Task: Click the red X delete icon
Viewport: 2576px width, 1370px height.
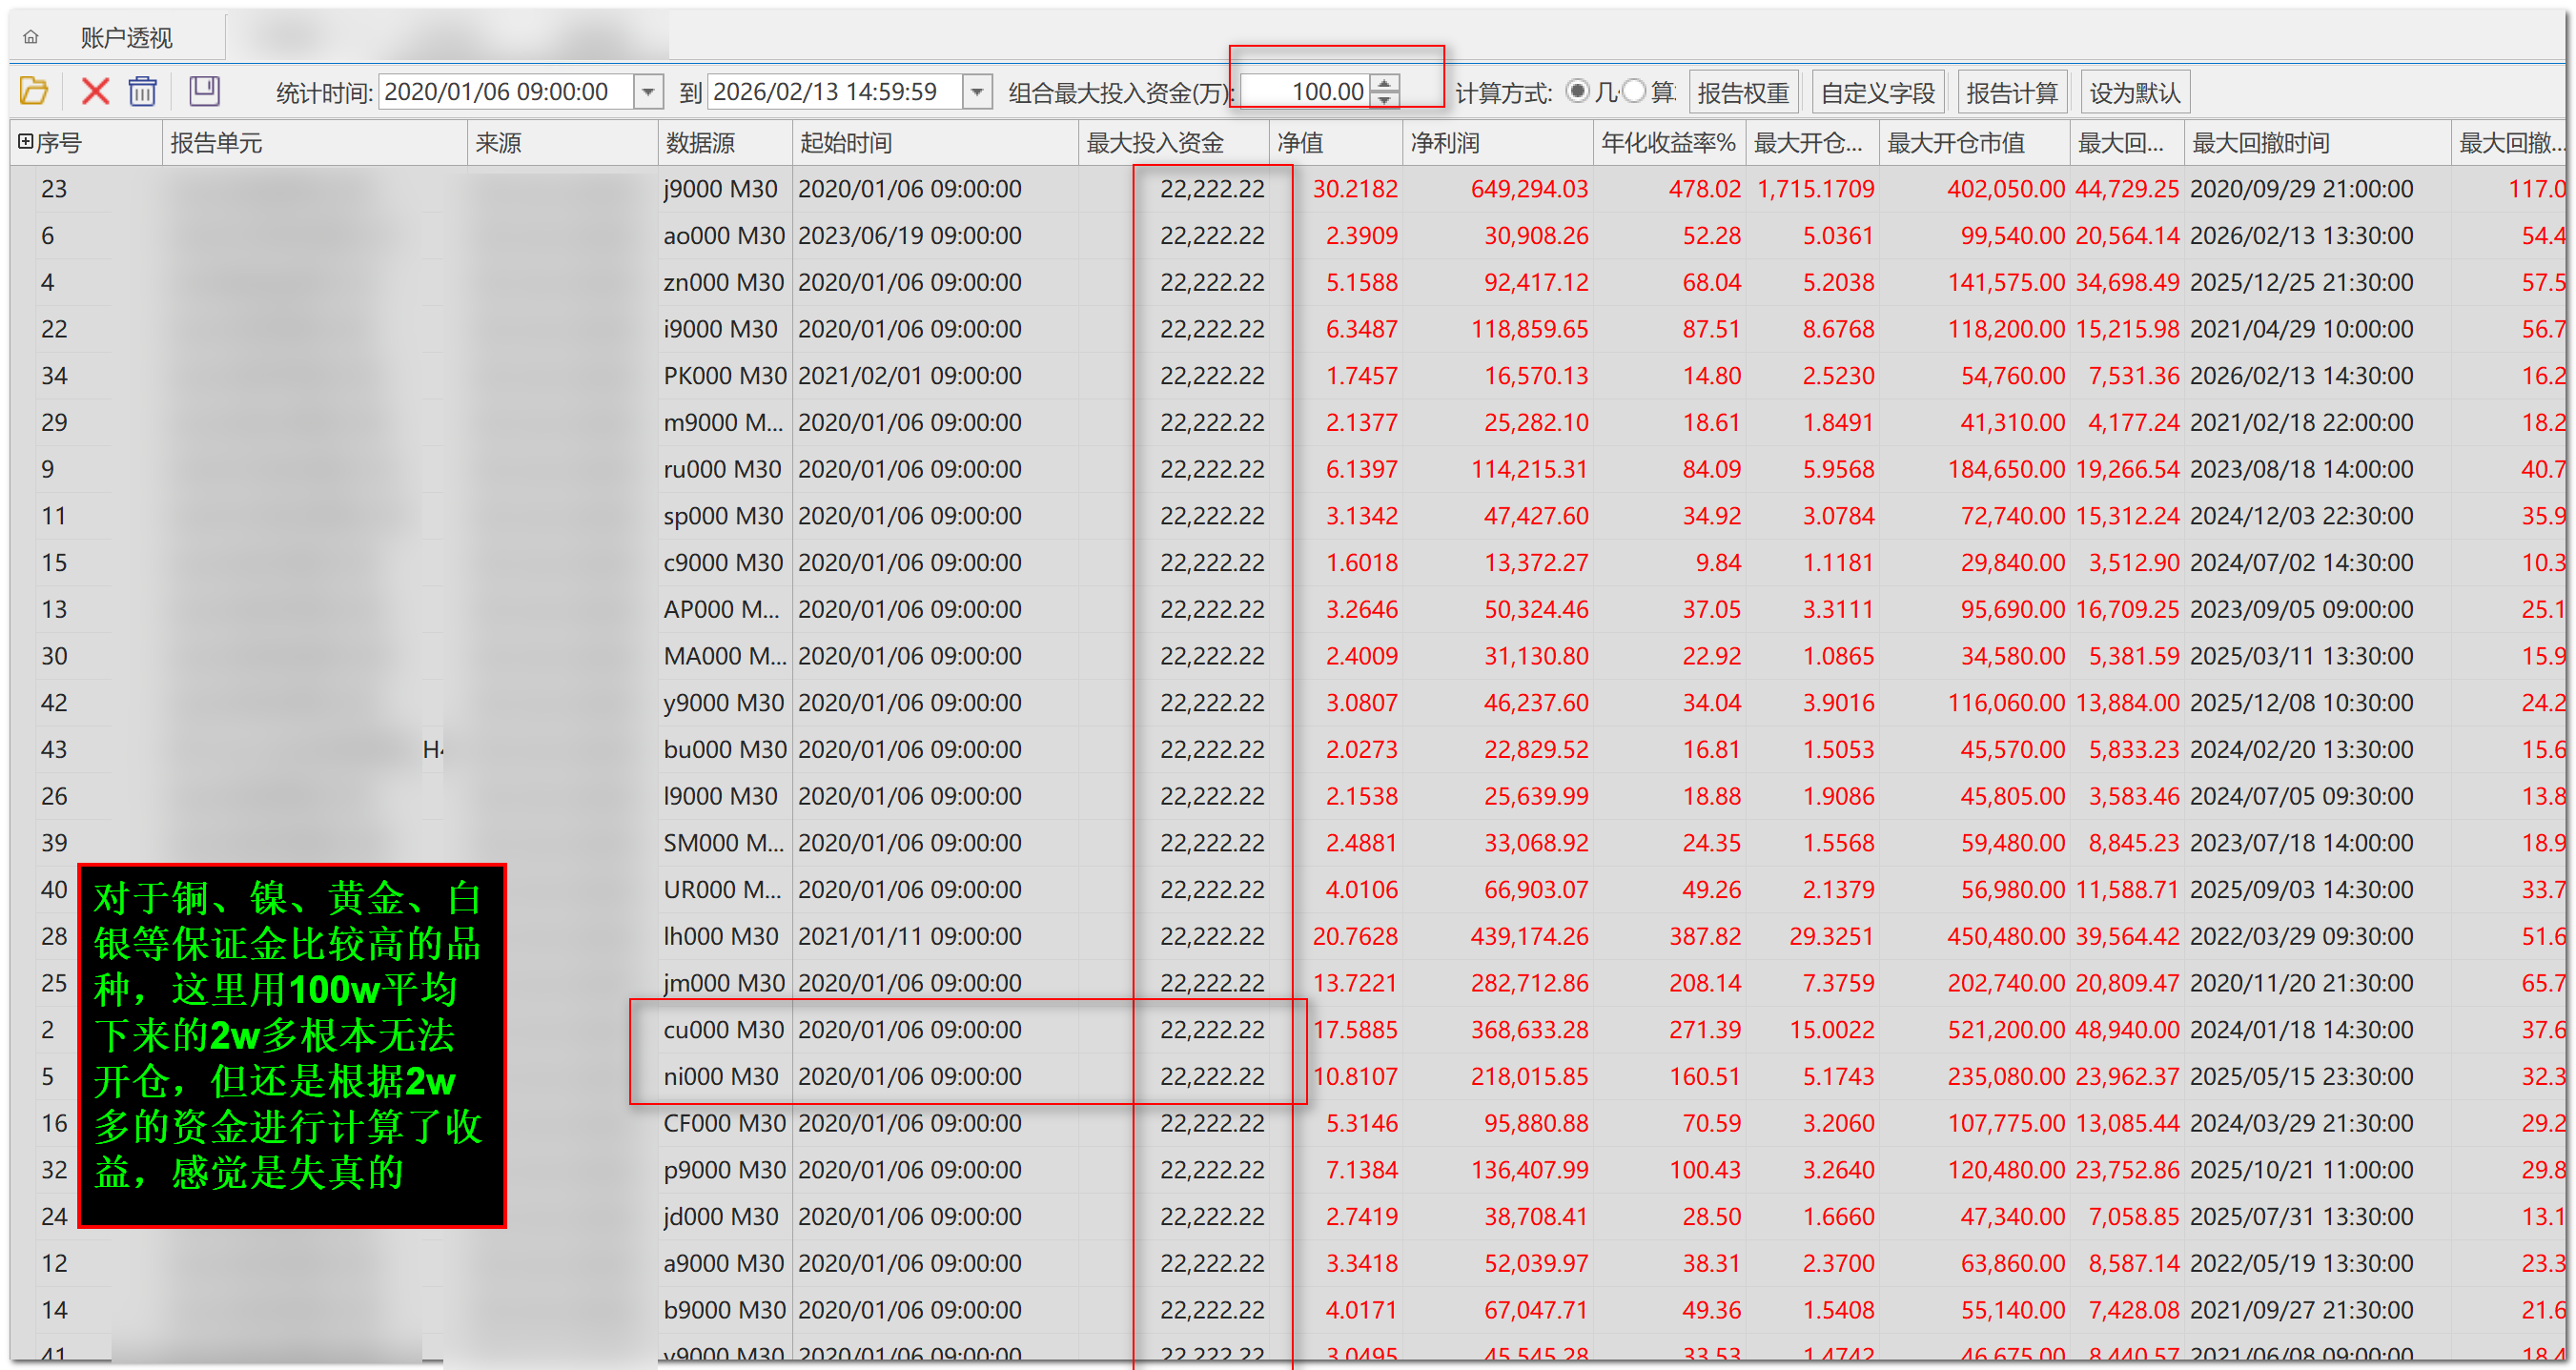Action: (x=95, y=92)
